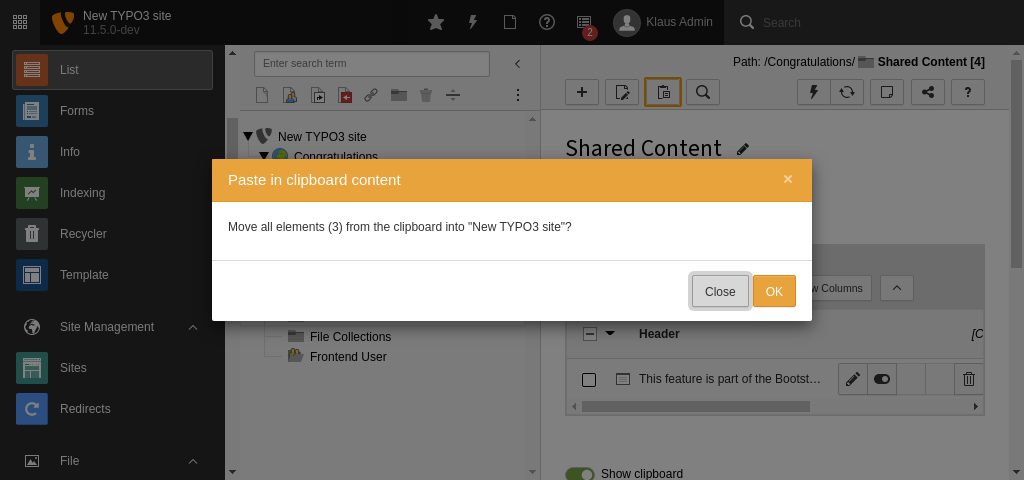Collapse the table with the up chevron button
The width and height of the screenshot is (1024, 480).
(897, 288)
